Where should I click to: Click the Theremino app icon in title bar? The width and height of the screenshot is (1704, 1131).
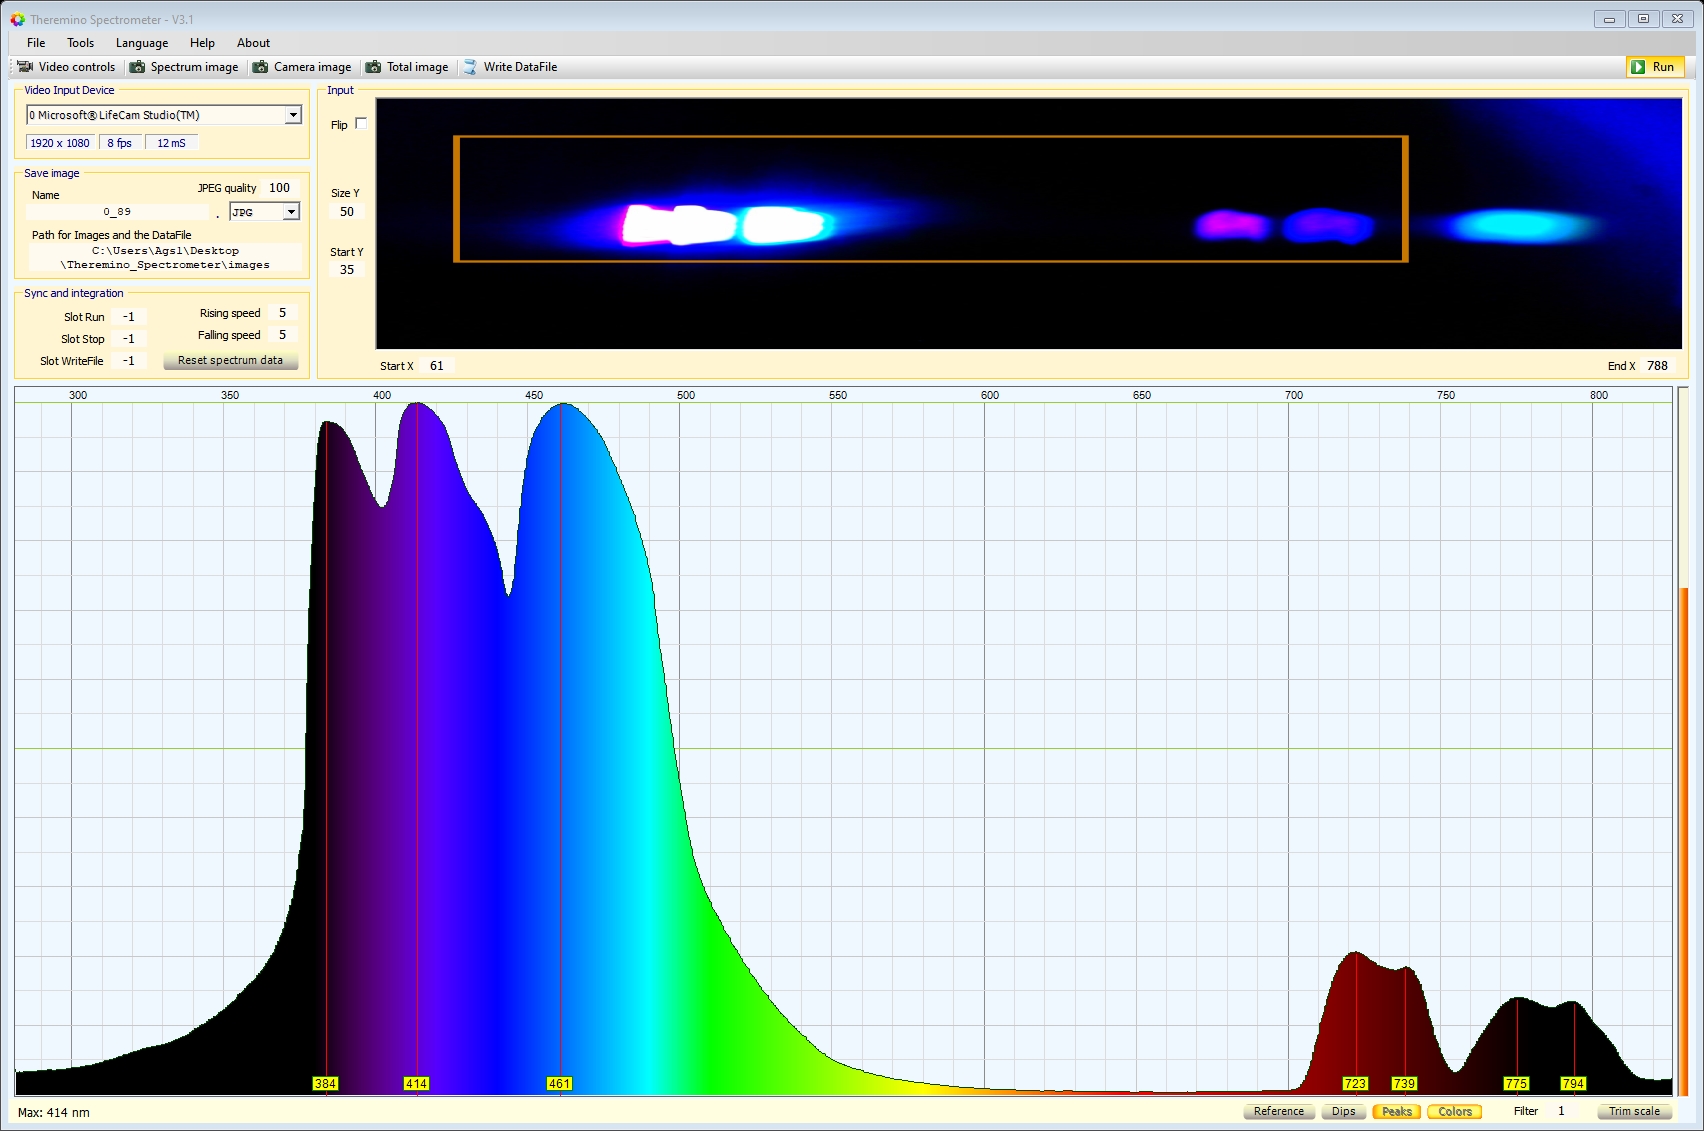[x=17, y=19]
